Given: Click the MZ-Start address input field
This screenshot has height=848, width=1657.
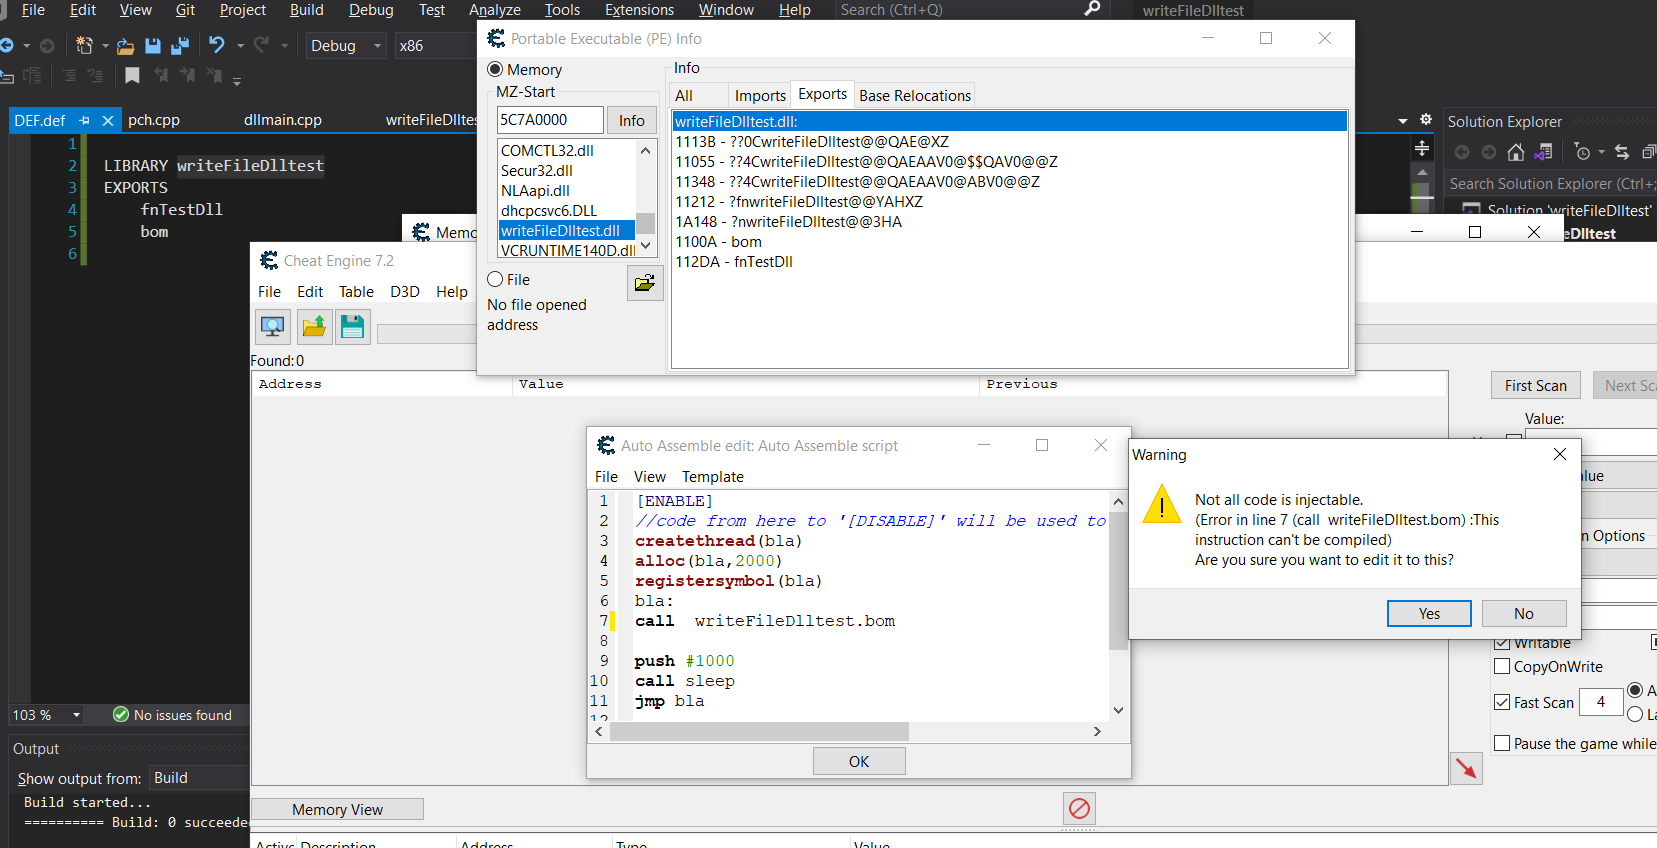Looking at the screenshot, I should pos(549,120).
